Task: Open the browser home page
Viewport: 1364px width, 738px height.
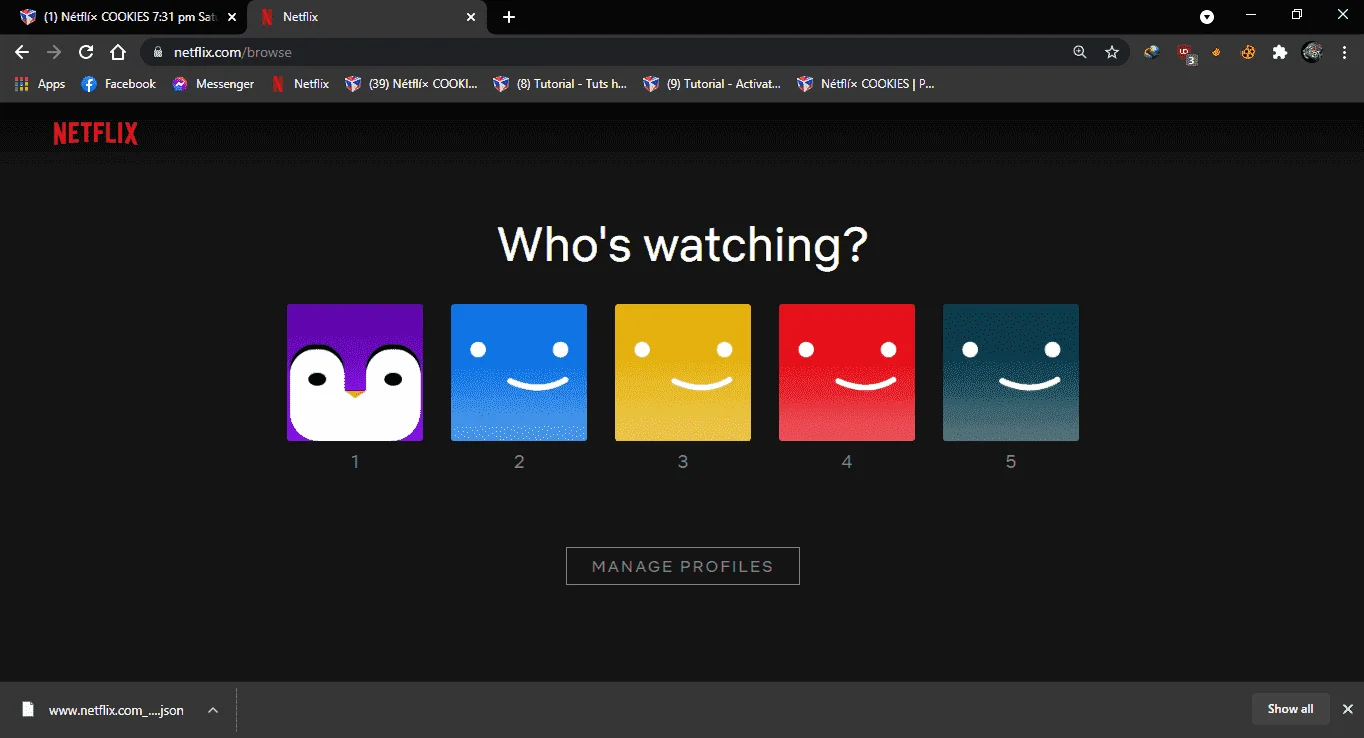Action: 118,52
